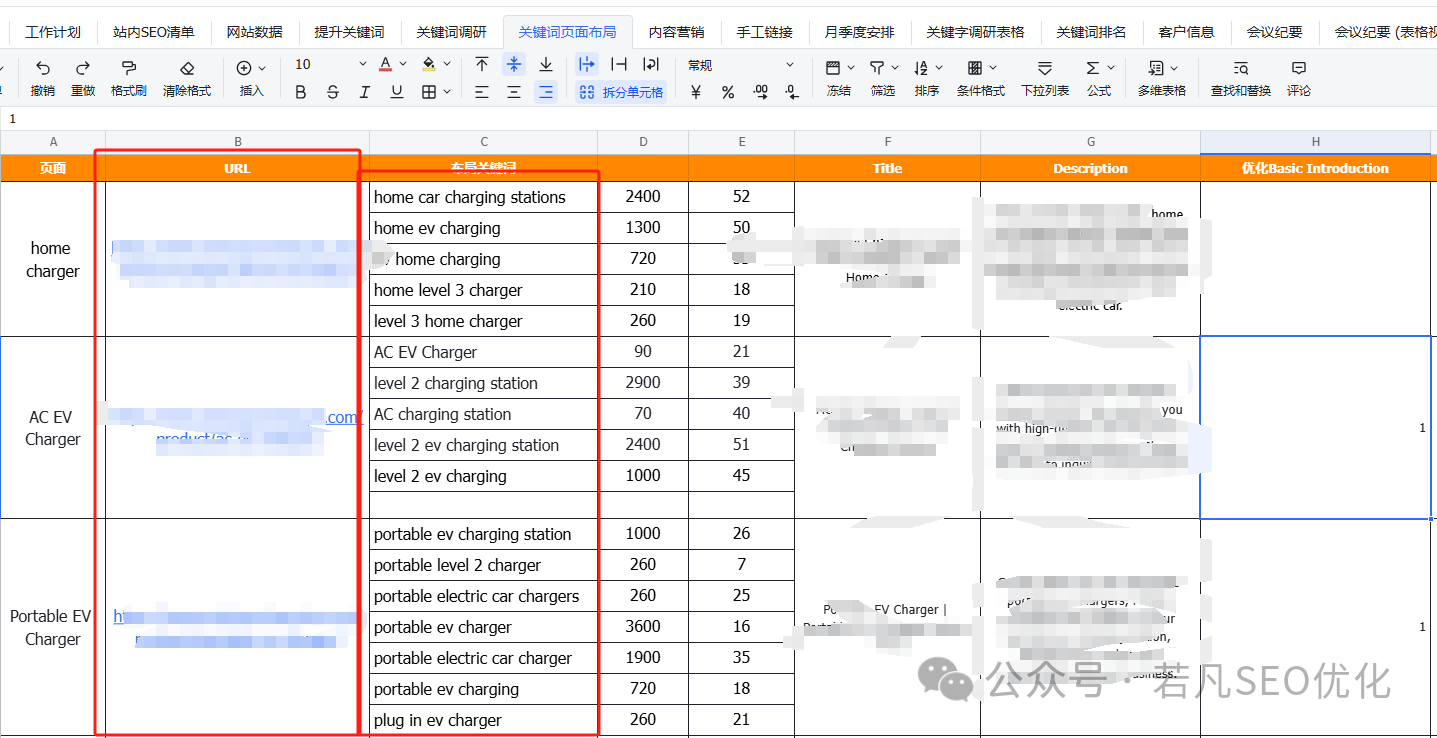Toggle vertical middle alignment
The image size is (1437, 738).
[x=514, y=65]
